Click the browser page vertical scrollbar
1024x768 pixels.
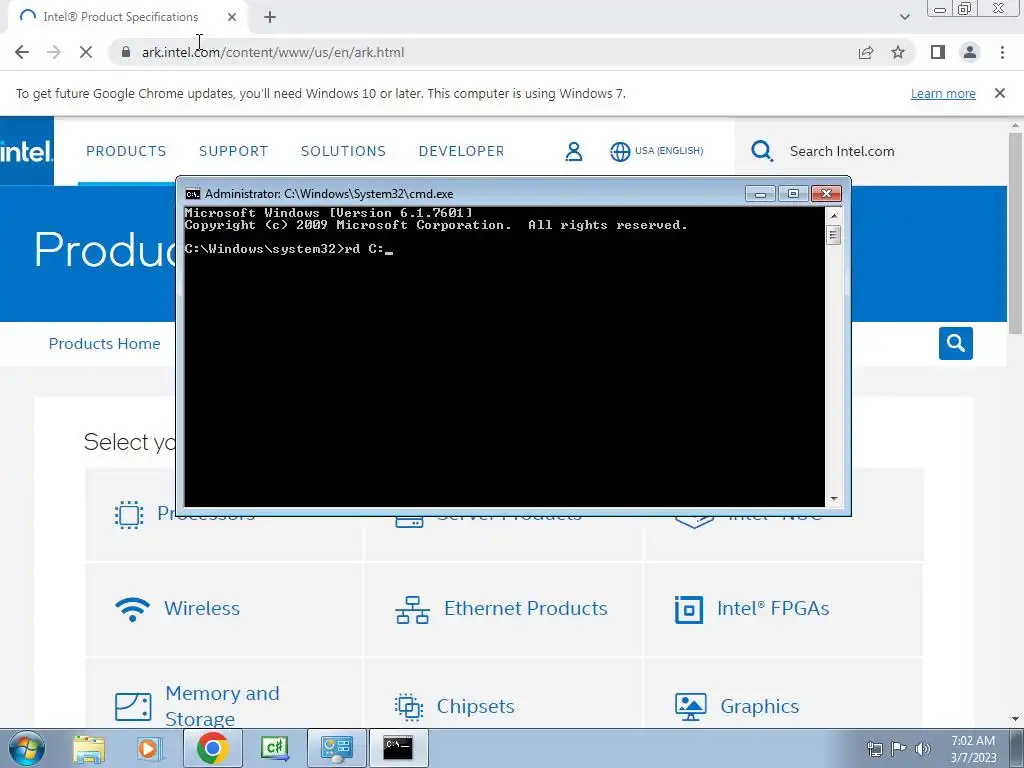click(1015, 234)
